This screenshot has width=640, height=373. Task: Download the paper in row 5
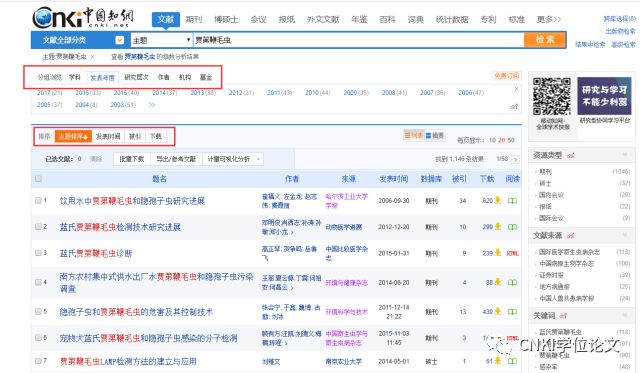[x=498, y=311]
